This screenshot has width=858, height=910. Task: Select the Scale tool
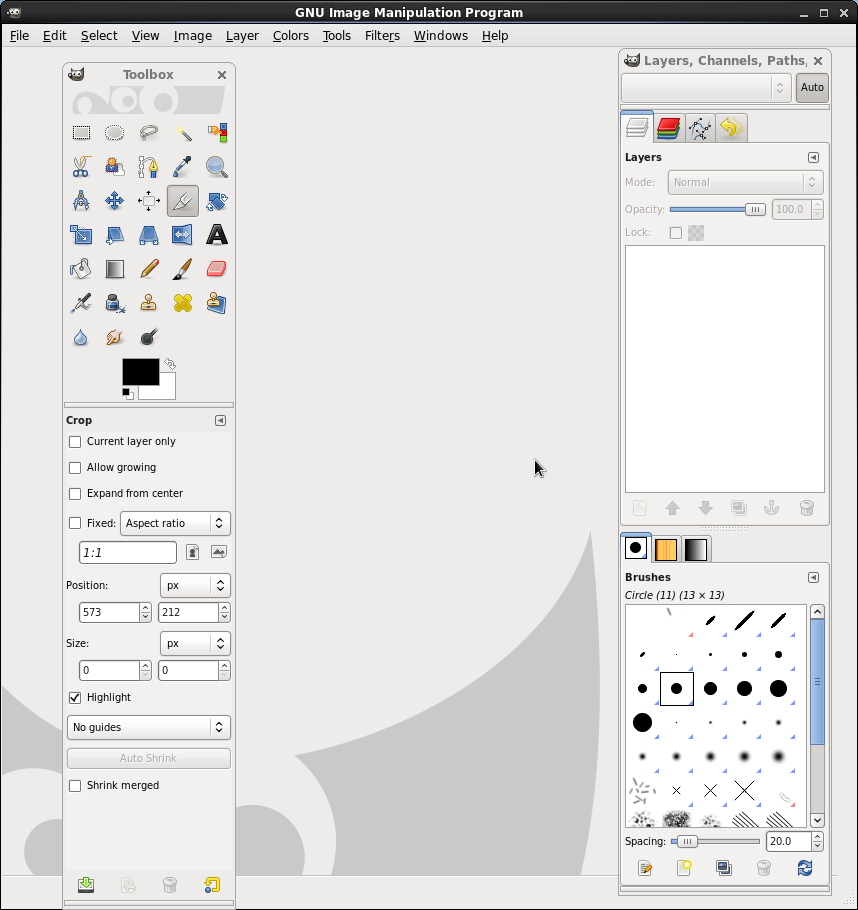click(81, 235)
